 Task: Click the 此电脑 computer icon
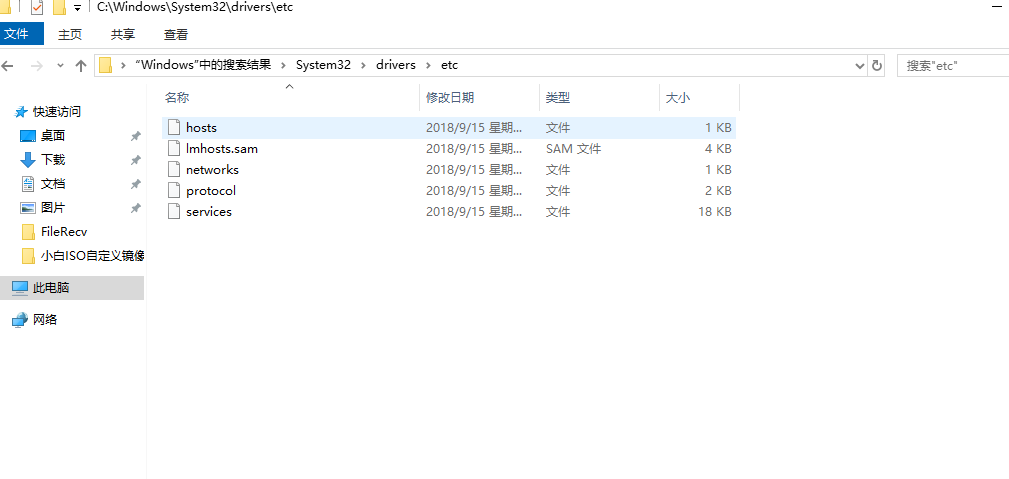pos(20,288)
